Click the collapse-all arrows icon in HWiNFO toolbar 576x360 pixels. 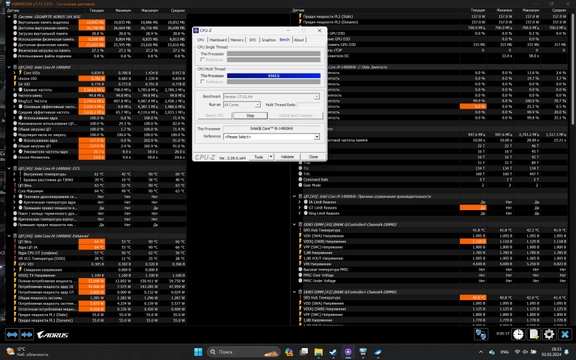pos(27,335)
